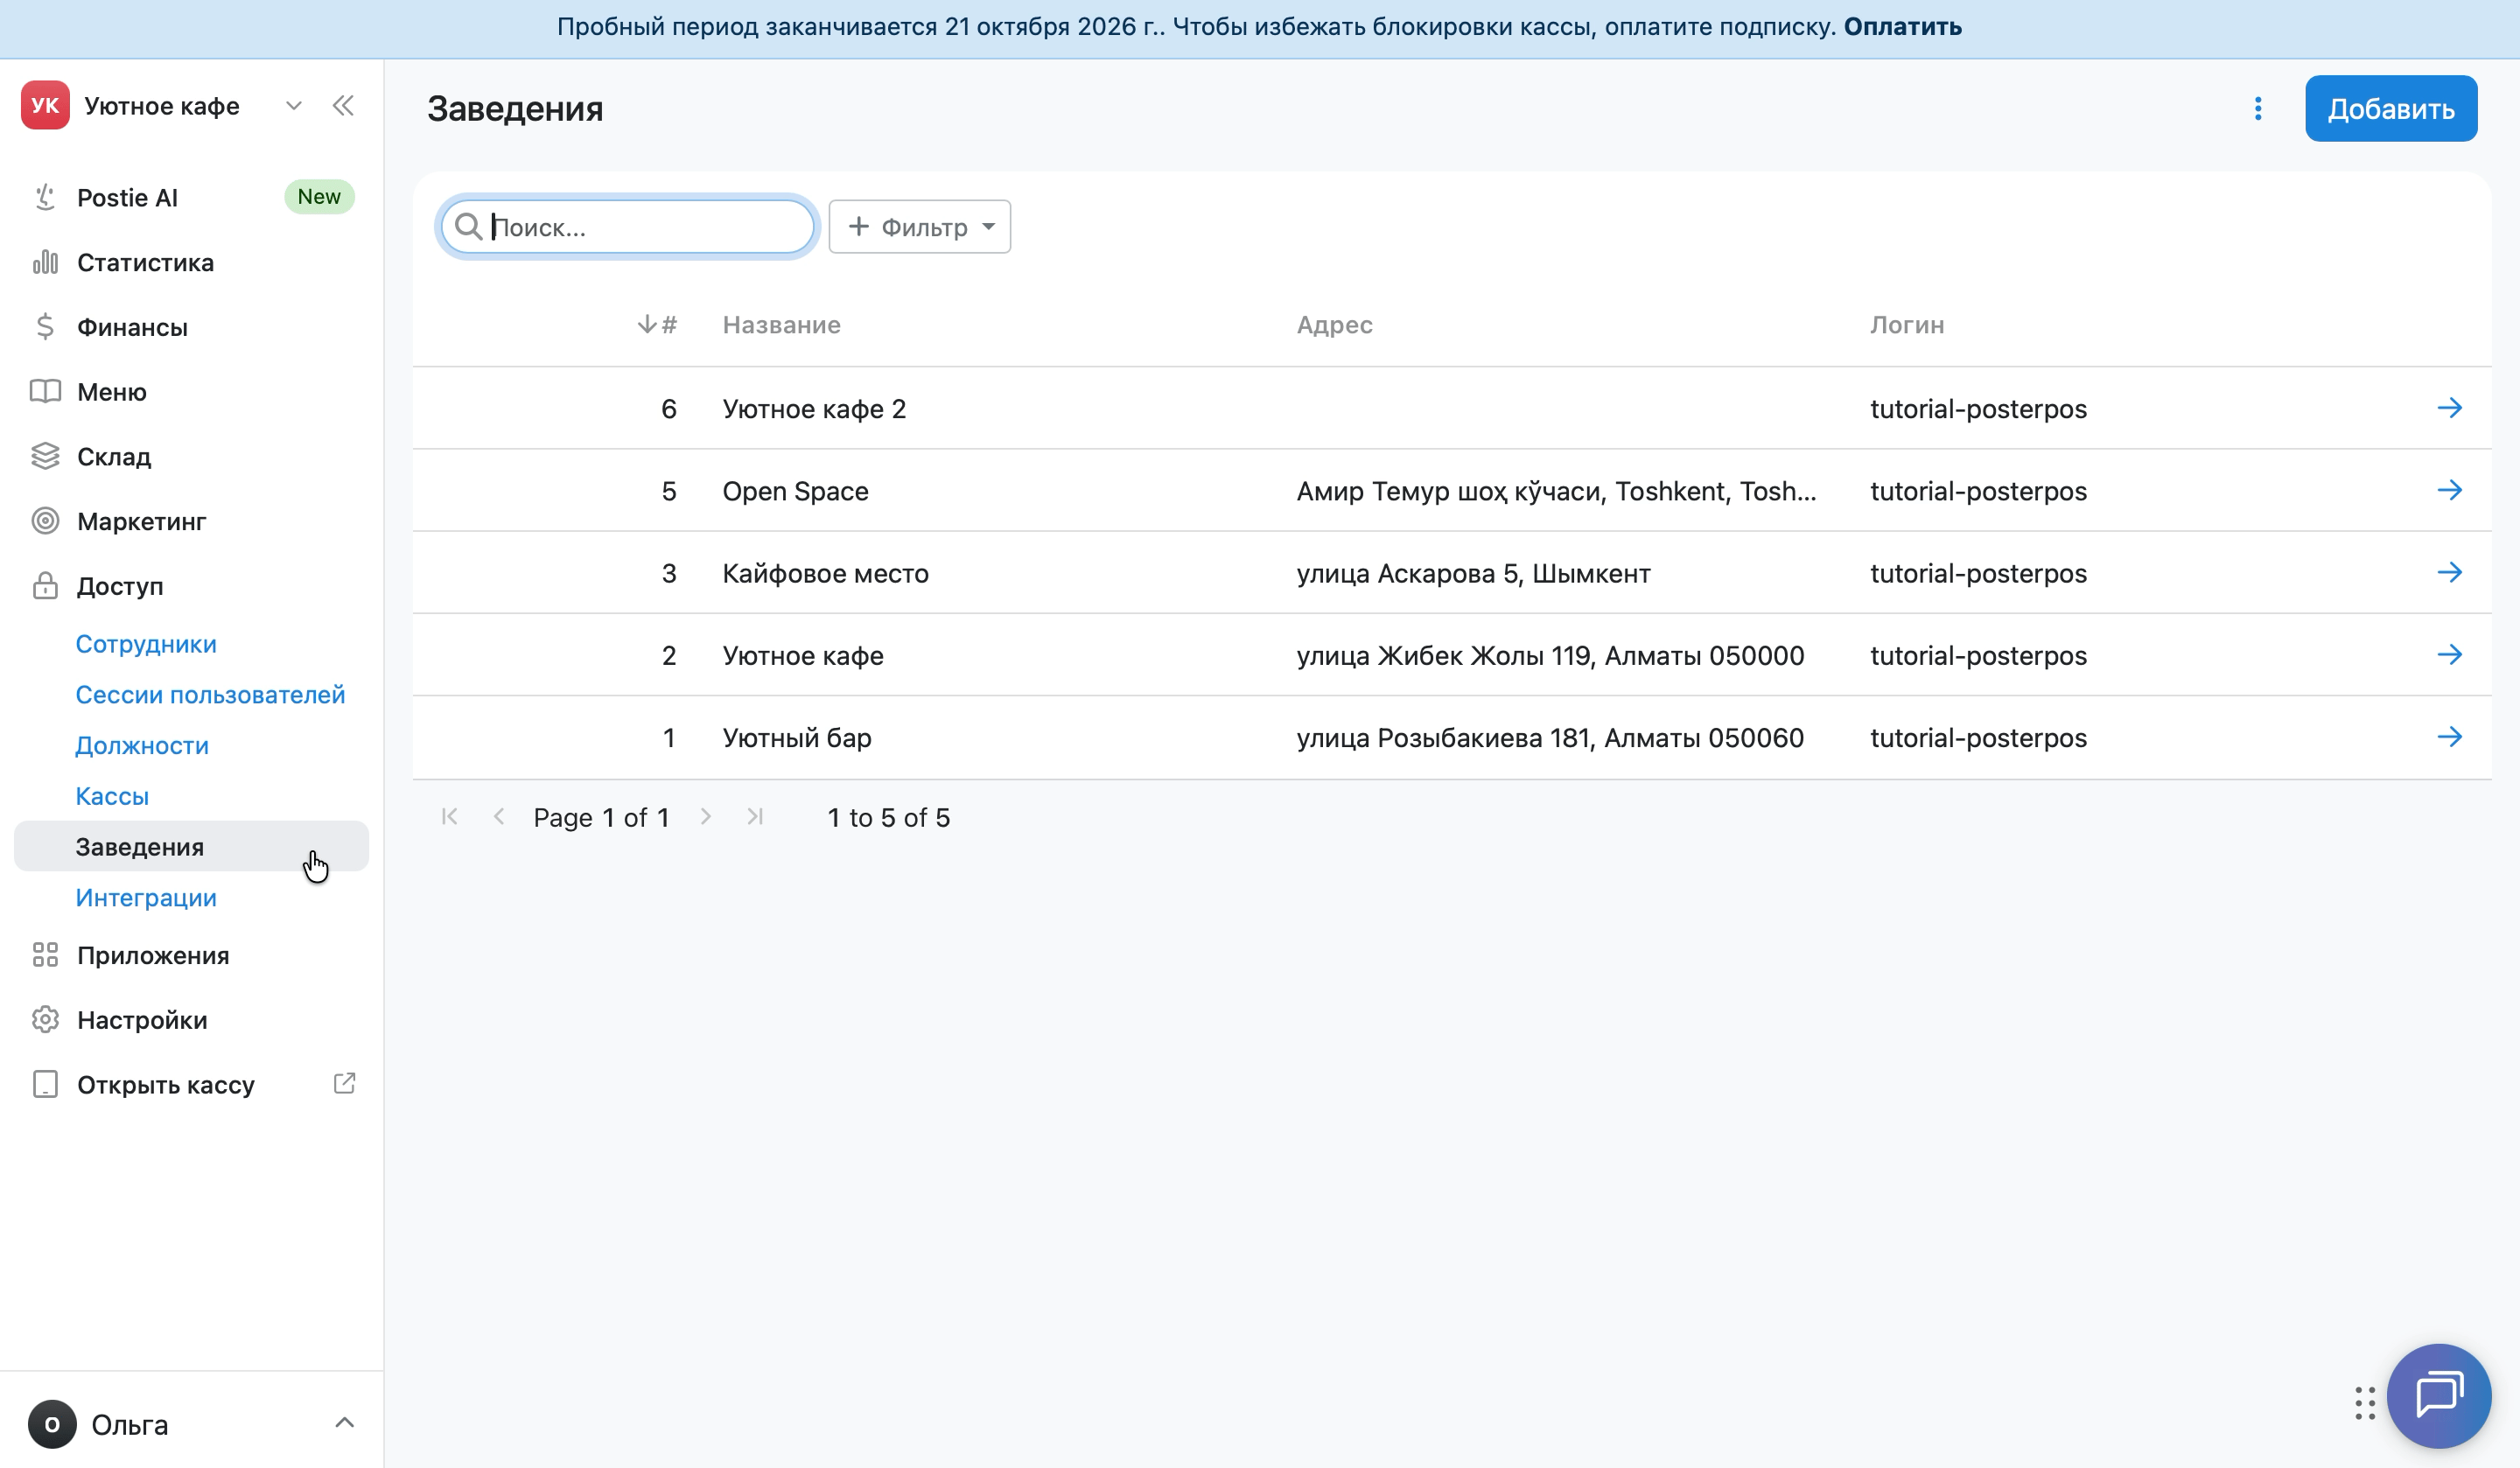The image size is (2520, 1468).
Task: Click the Добавить button
Action: pyautogui.click(x=2390, y=108)
